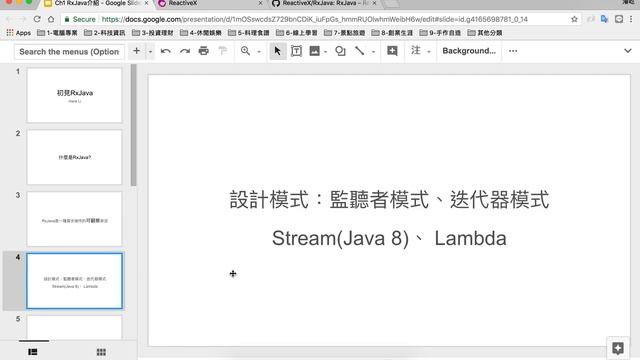The image size is (640, 360).
Task: Click the print icon
Action: (x=204, y=51)
